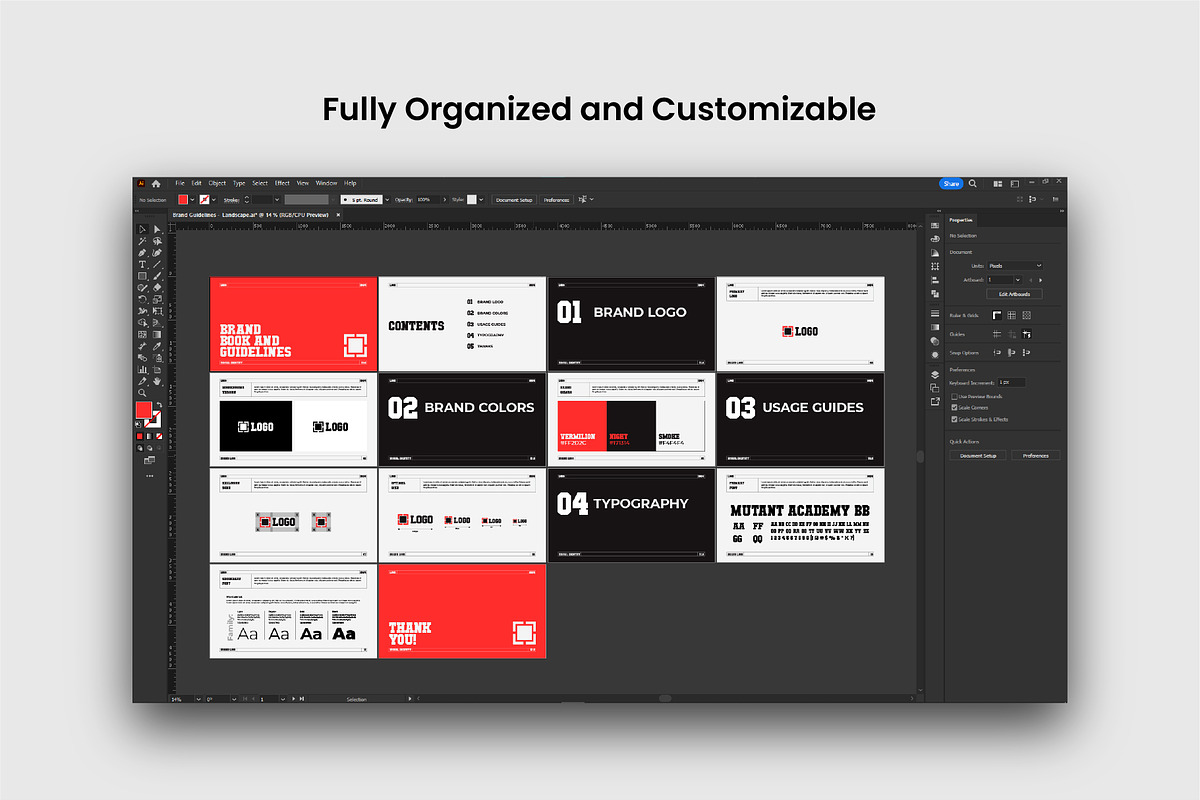Select the Pen tool
Image resolution: width=1200 pixels, height=800 pixels.
[x=142, y=253]
